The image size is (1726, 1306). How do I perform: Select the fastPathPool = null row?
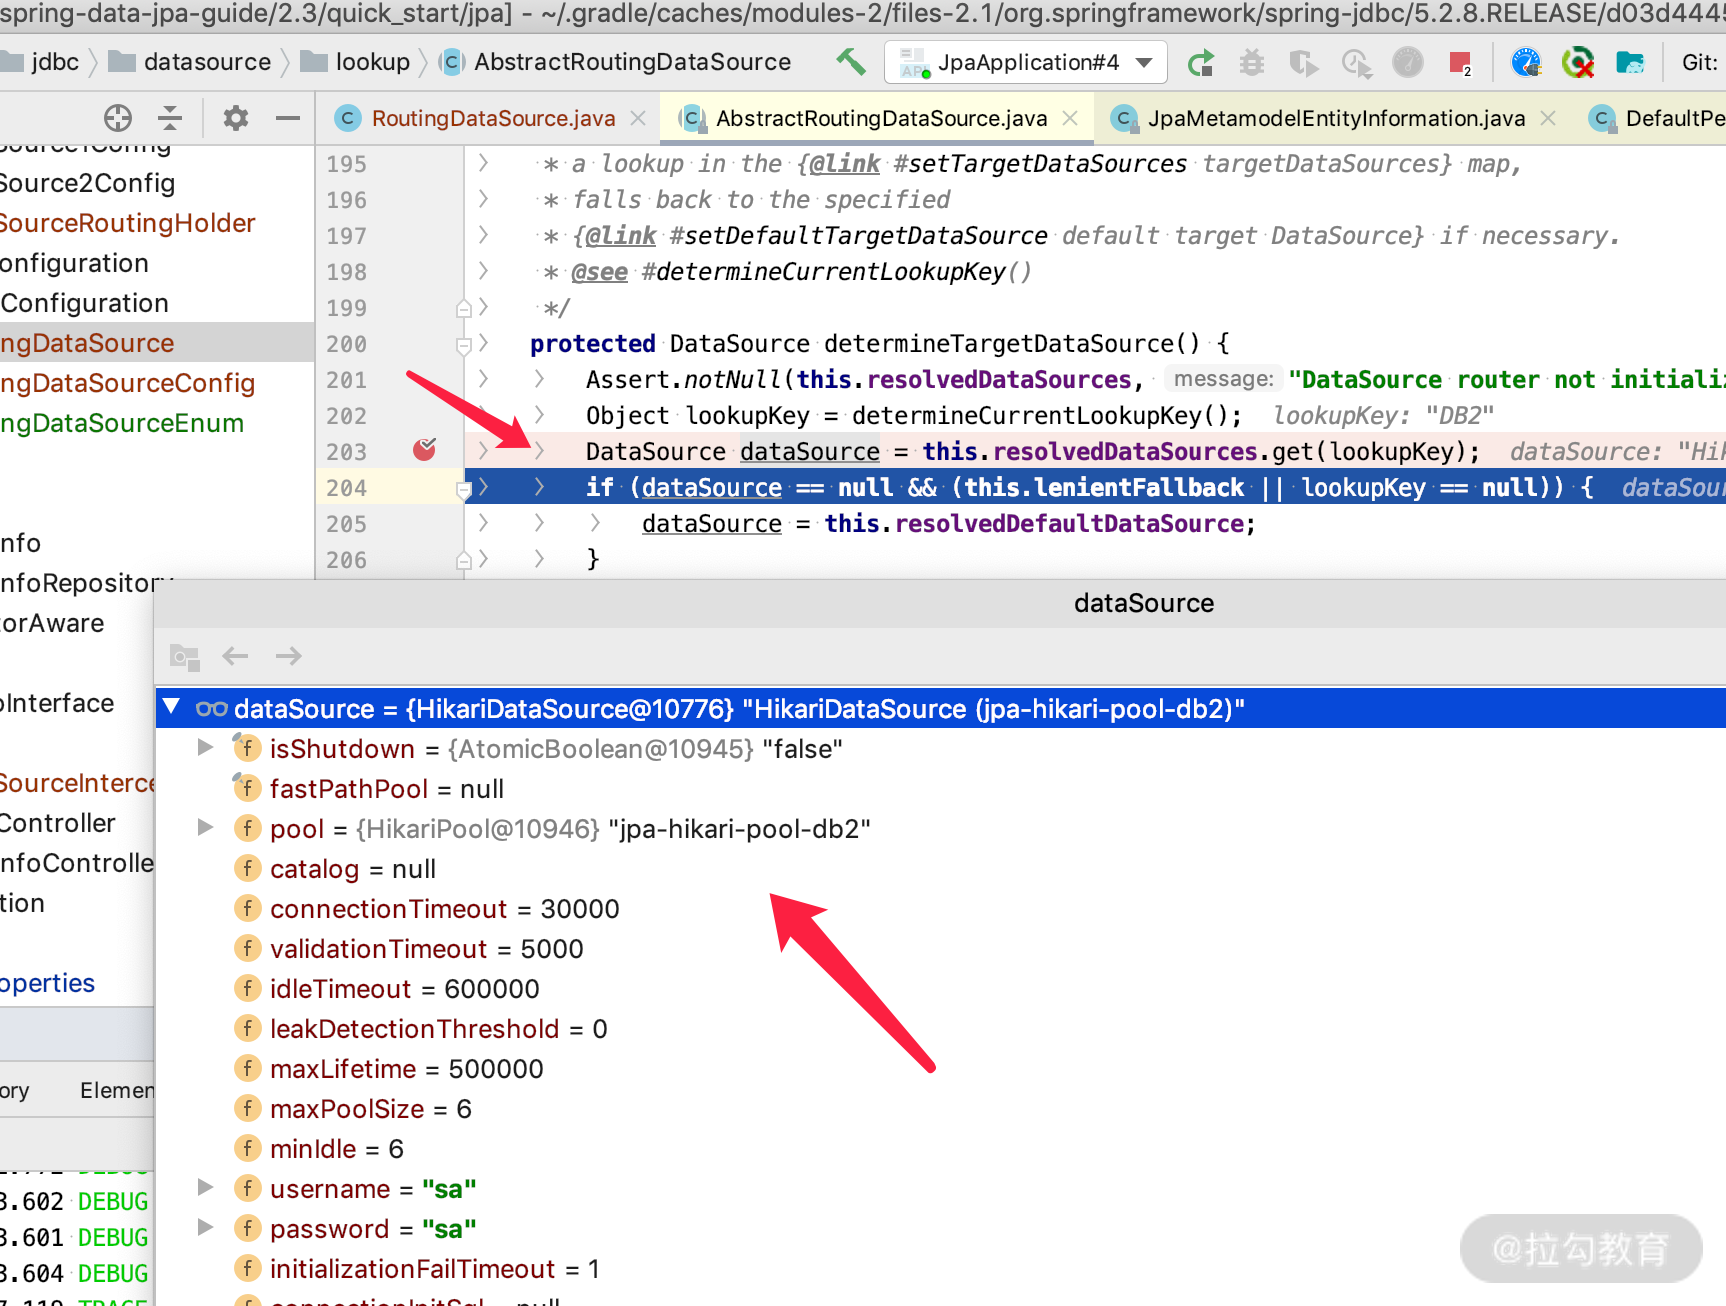(x=940, y=789)
